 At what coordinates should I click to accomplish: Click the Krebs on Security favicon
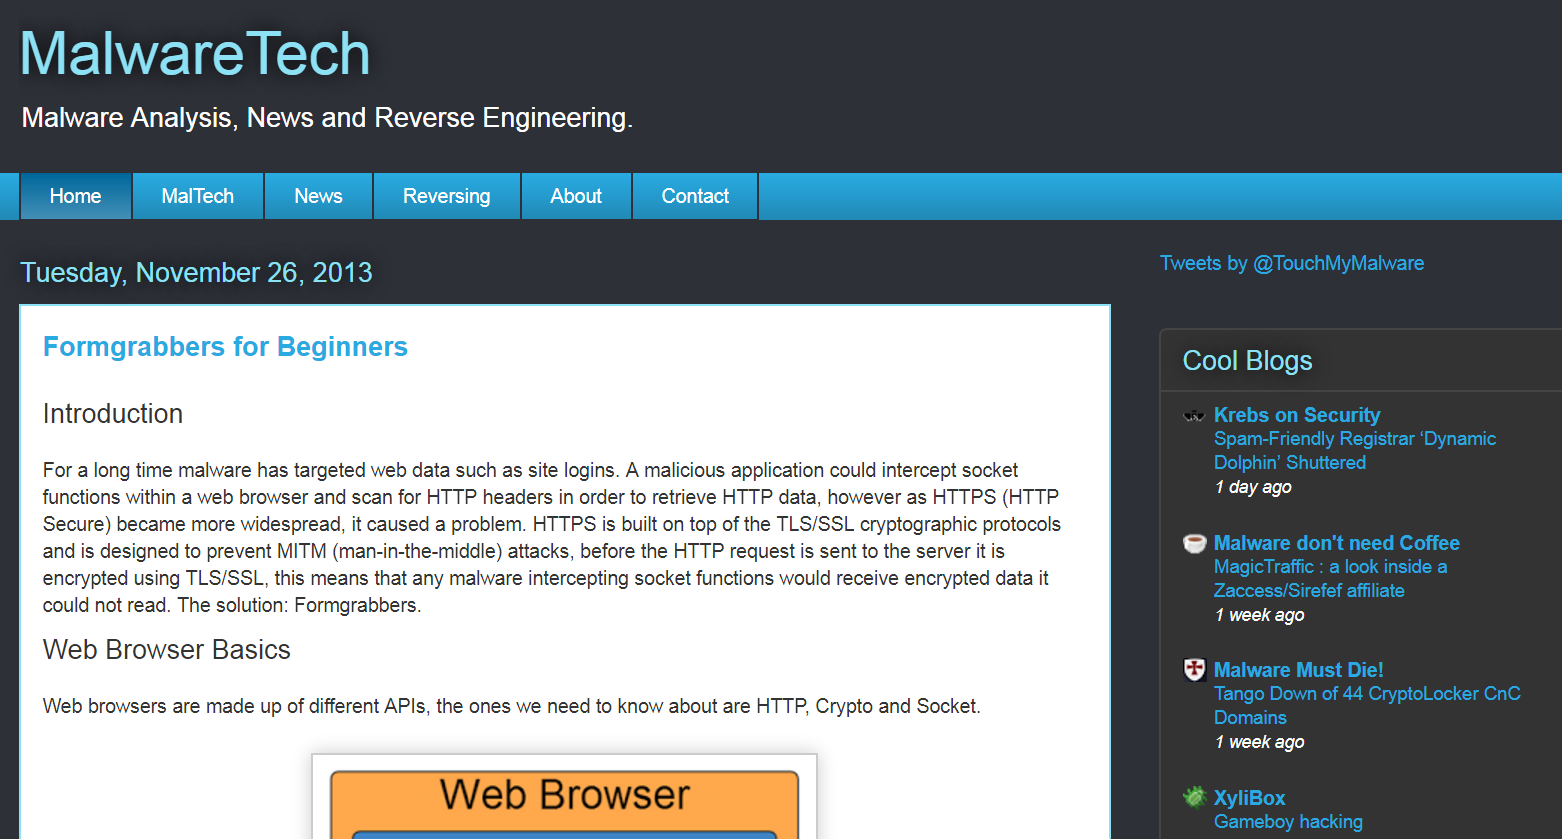pyautogui.click(x=1194, y=415)
